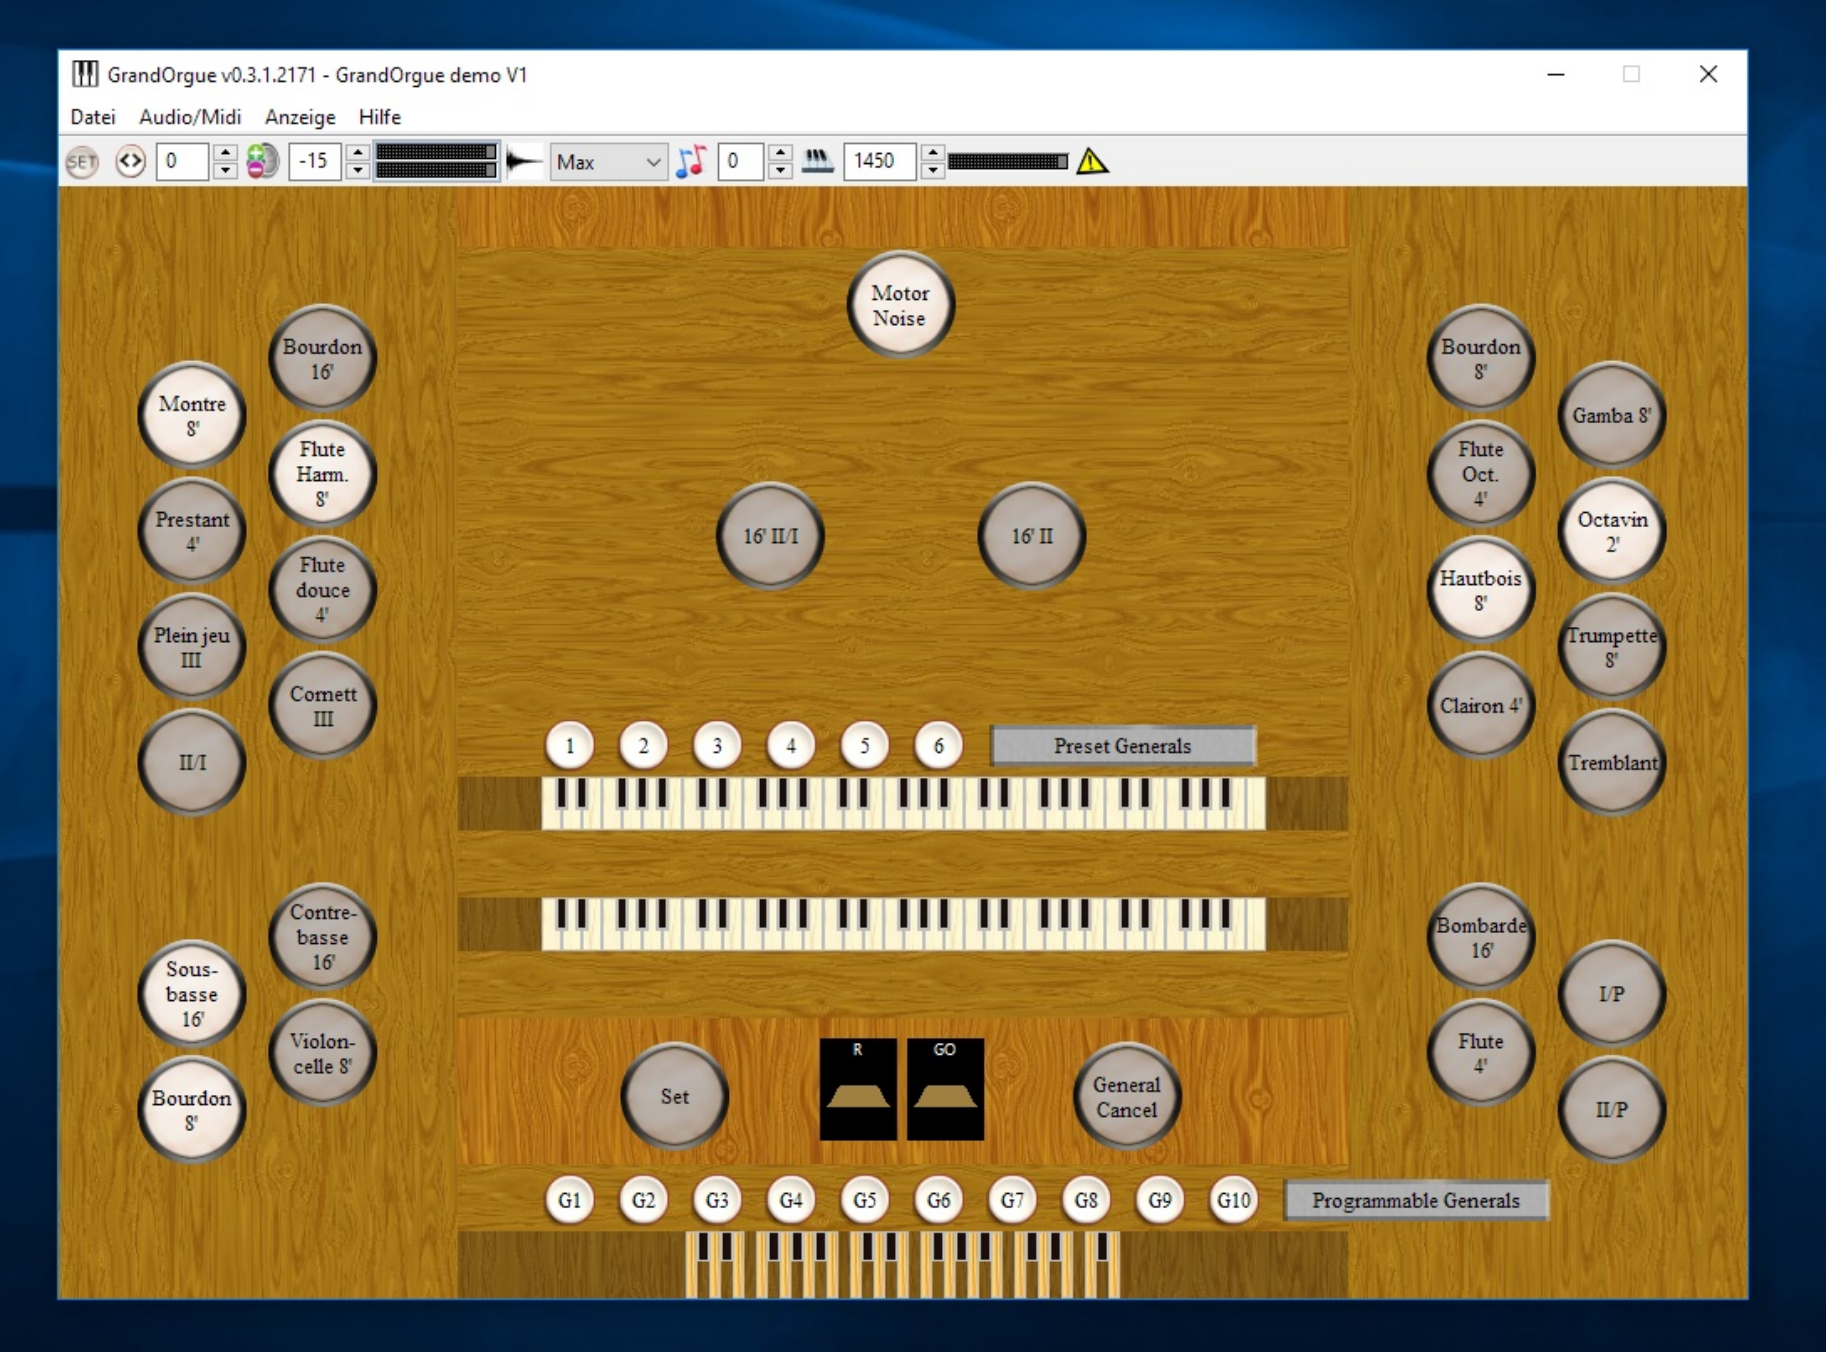
Task: Toggle the Tremblant knob
Action: 1611,762
